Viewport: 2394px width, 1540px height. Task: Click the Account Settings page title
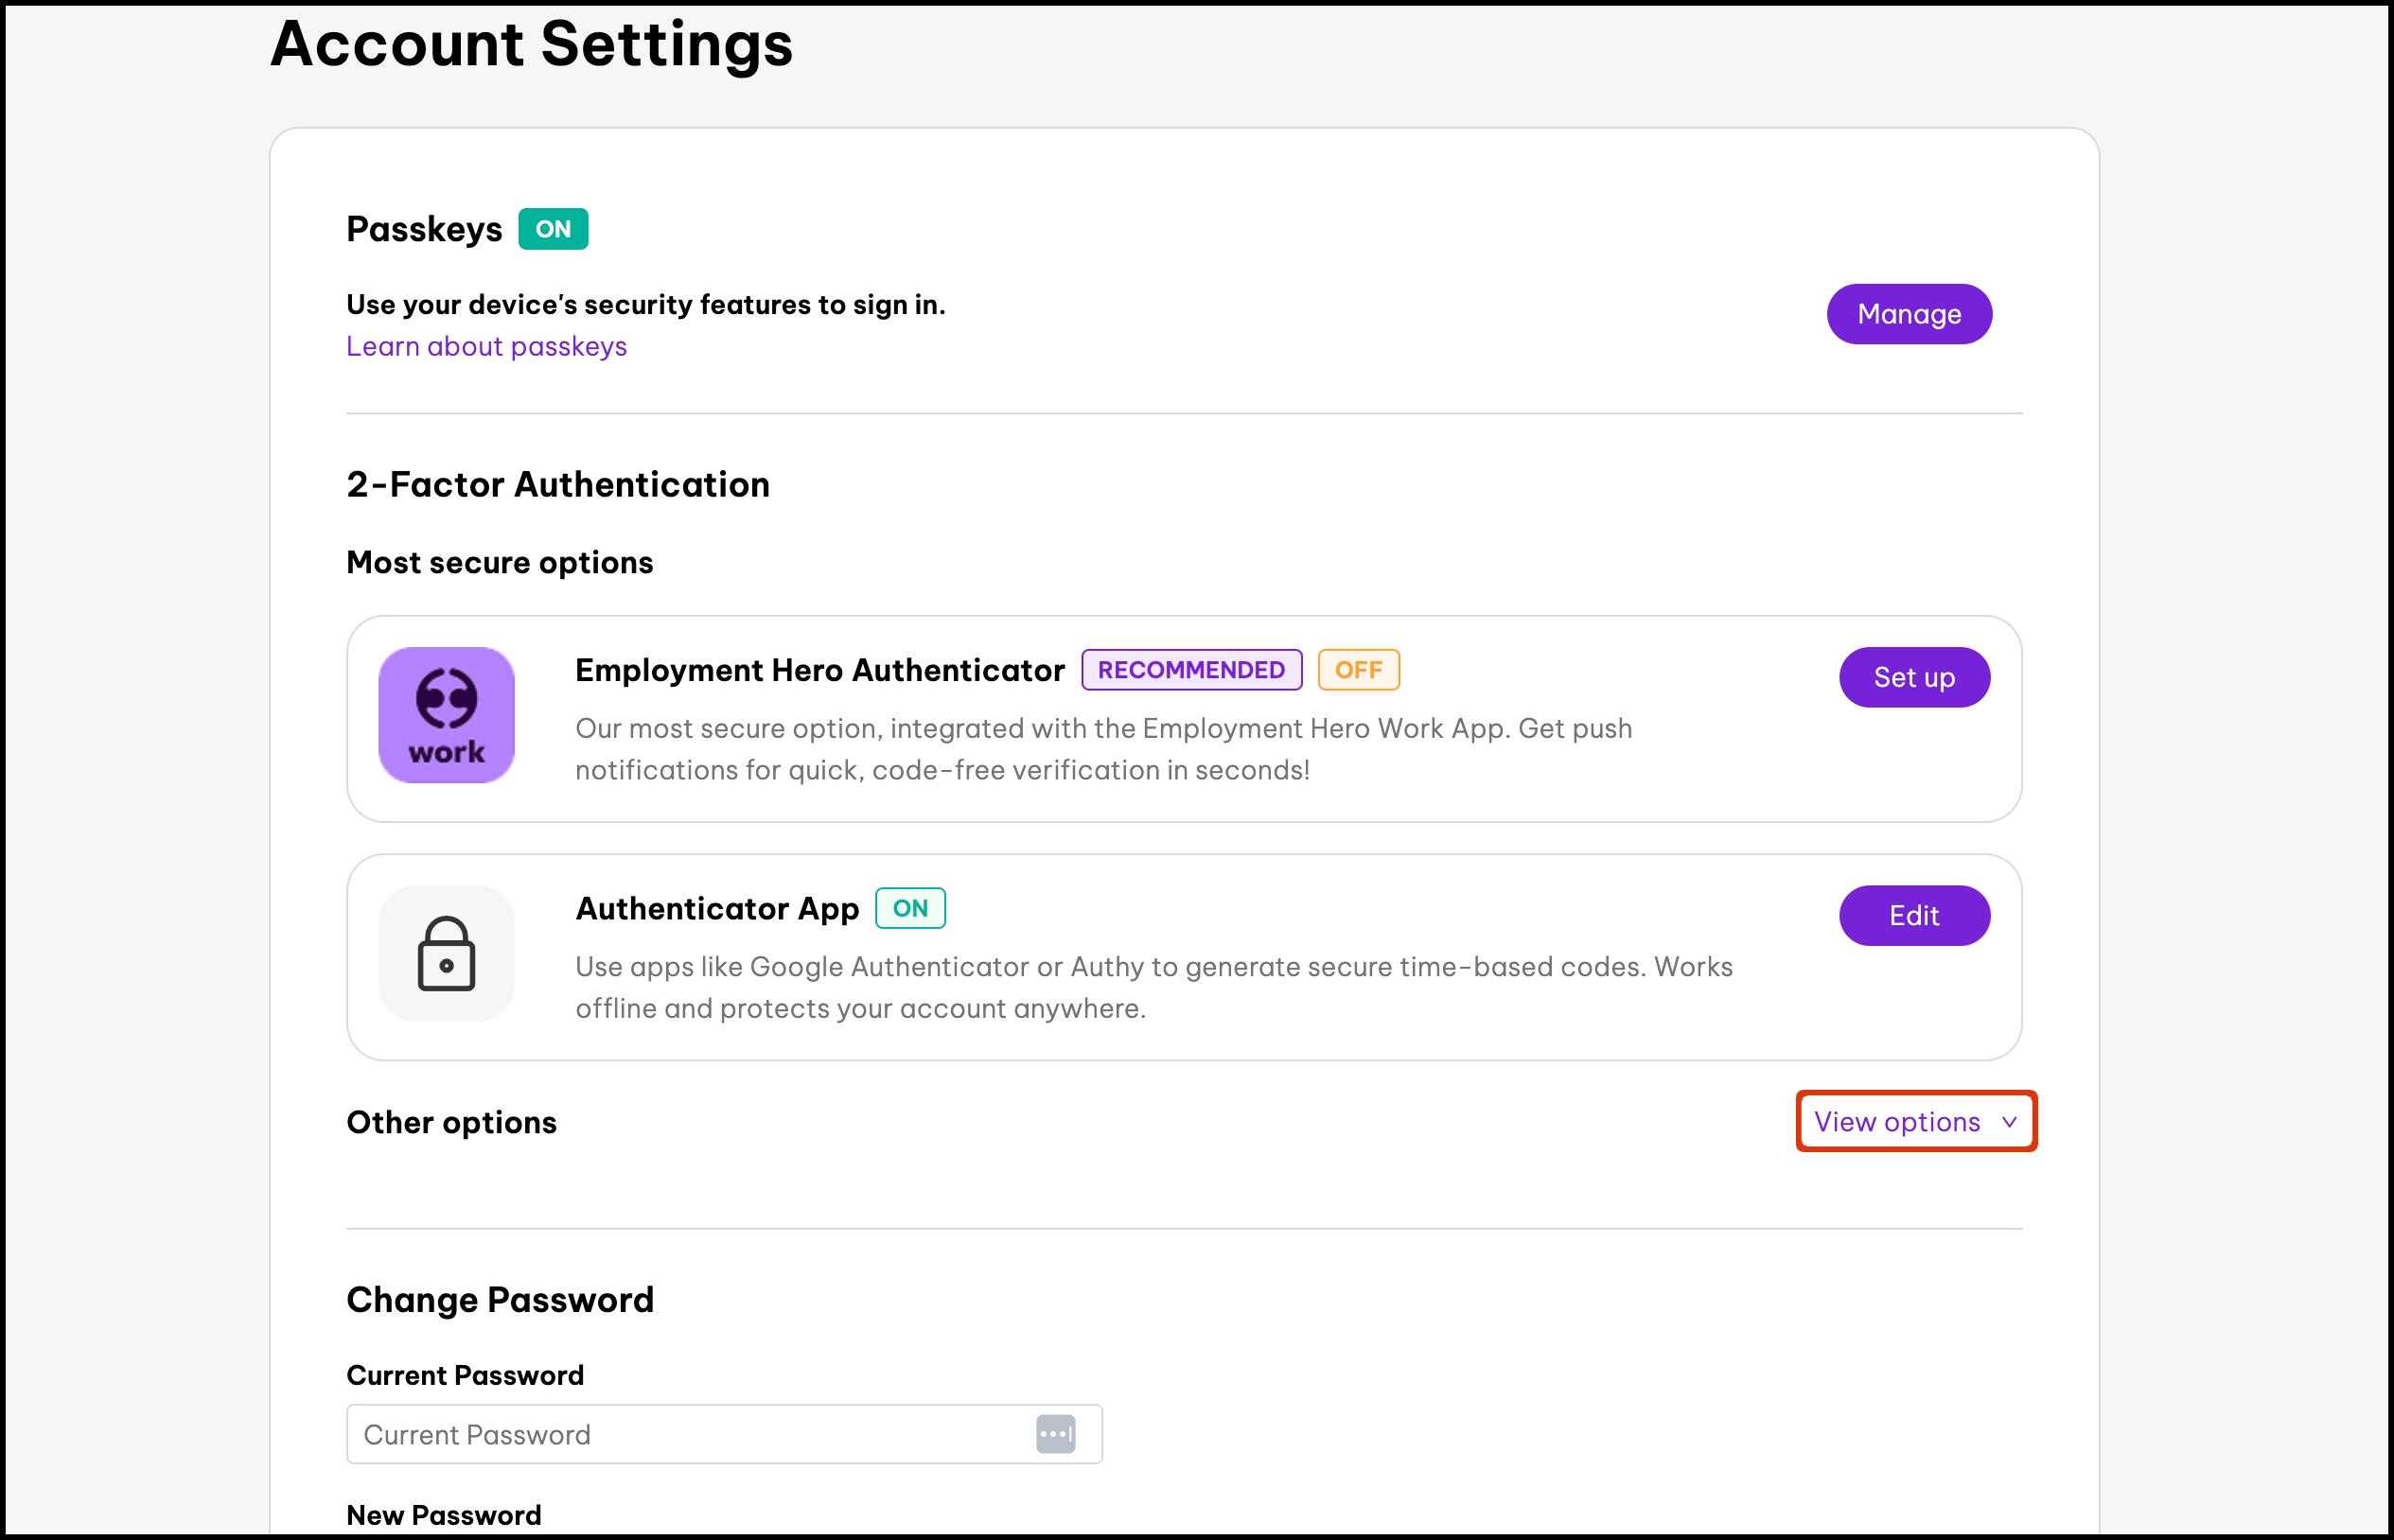pyautogui.click(x=531, y=45)
